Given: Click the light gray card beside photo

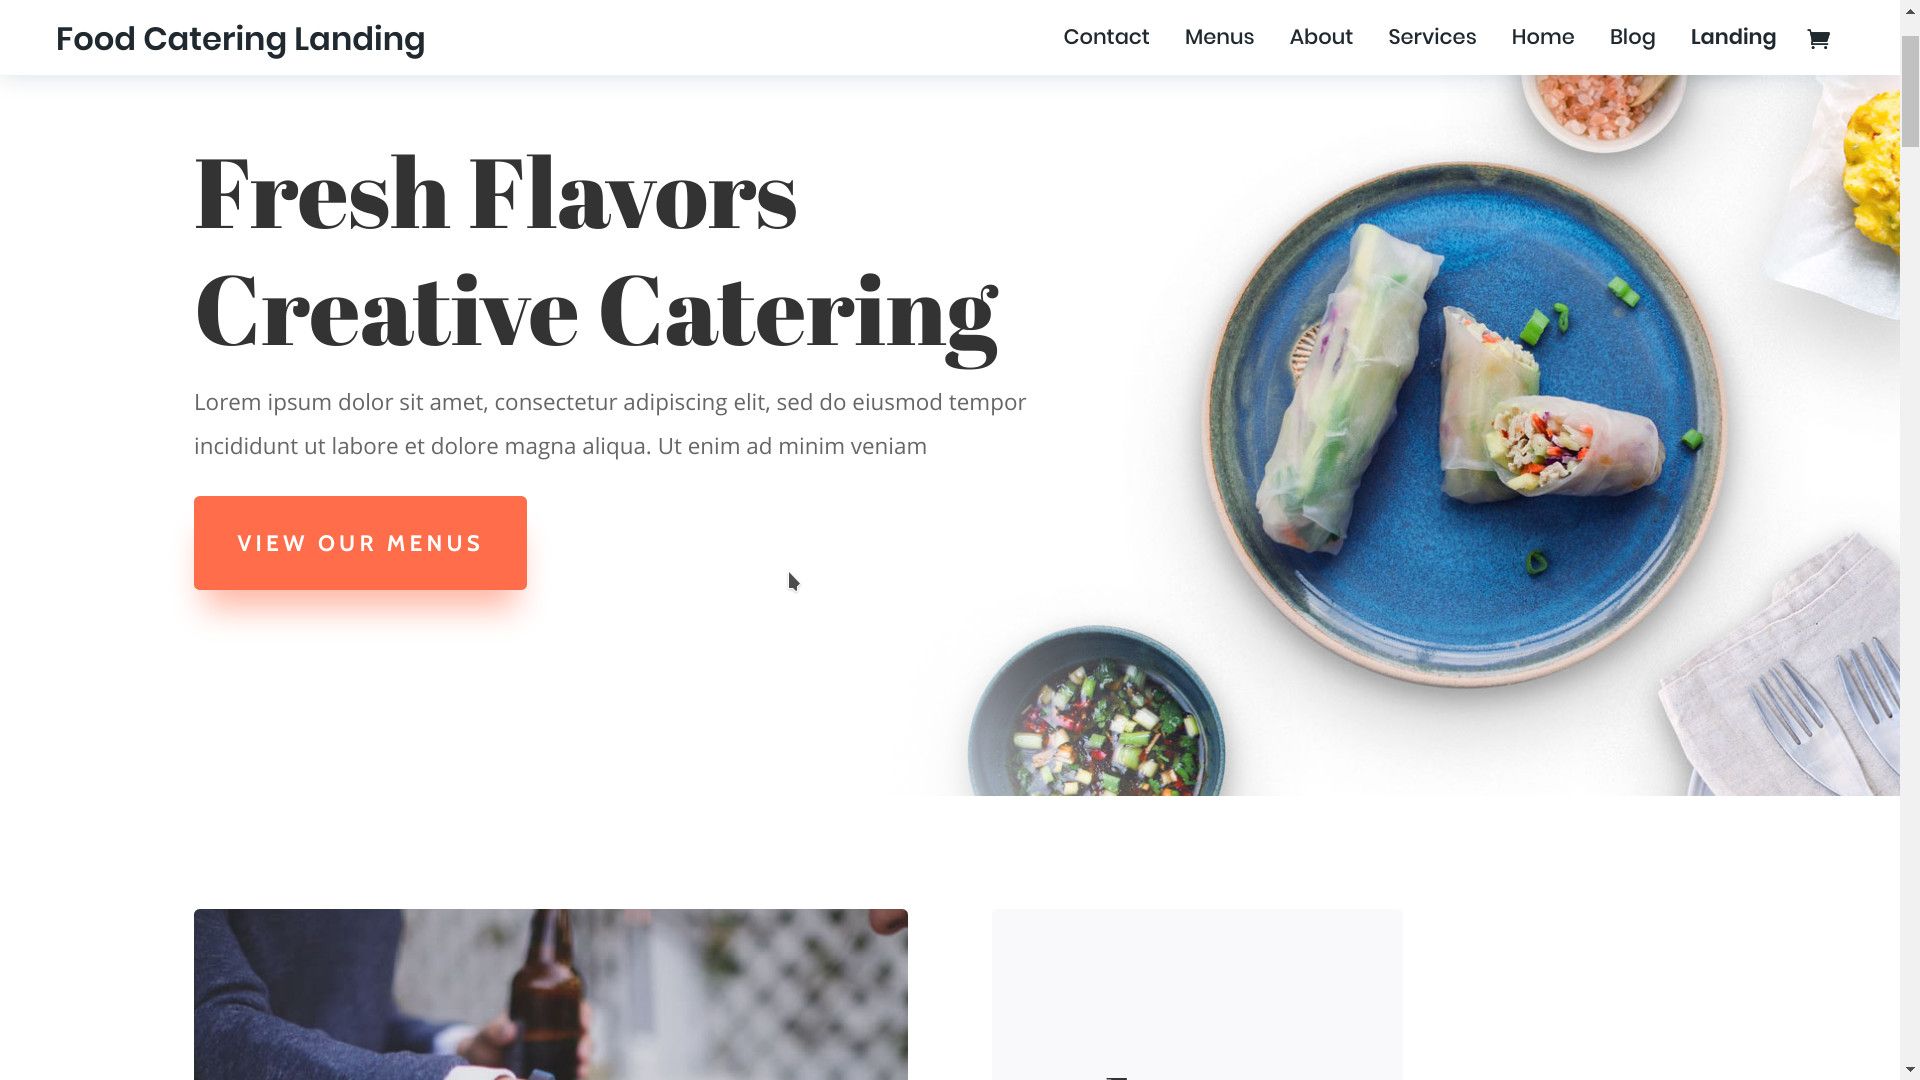Looking at the screenshot, I should (1197, 994).
